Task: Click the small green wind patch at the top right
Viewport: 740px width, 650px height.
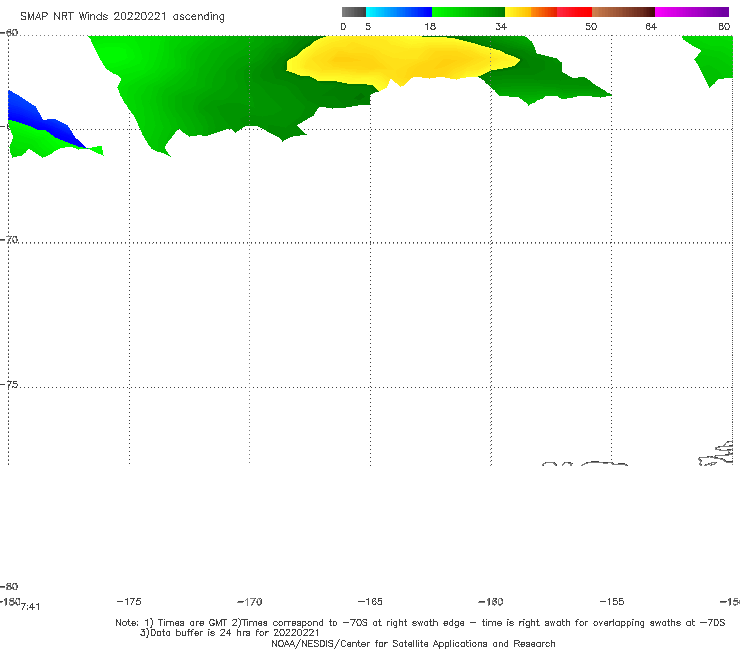Action: (713, 59)
